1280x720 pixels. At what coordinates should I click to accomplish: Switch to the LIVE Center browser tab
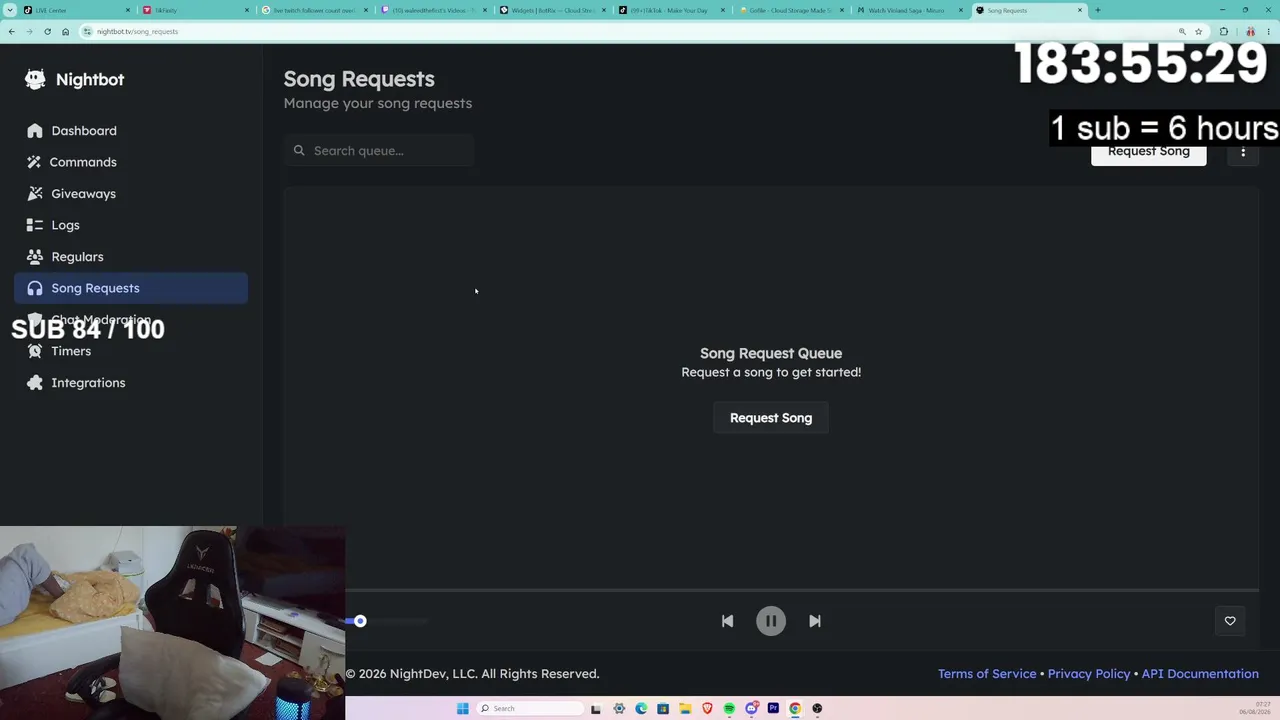[x=75, y=10]
